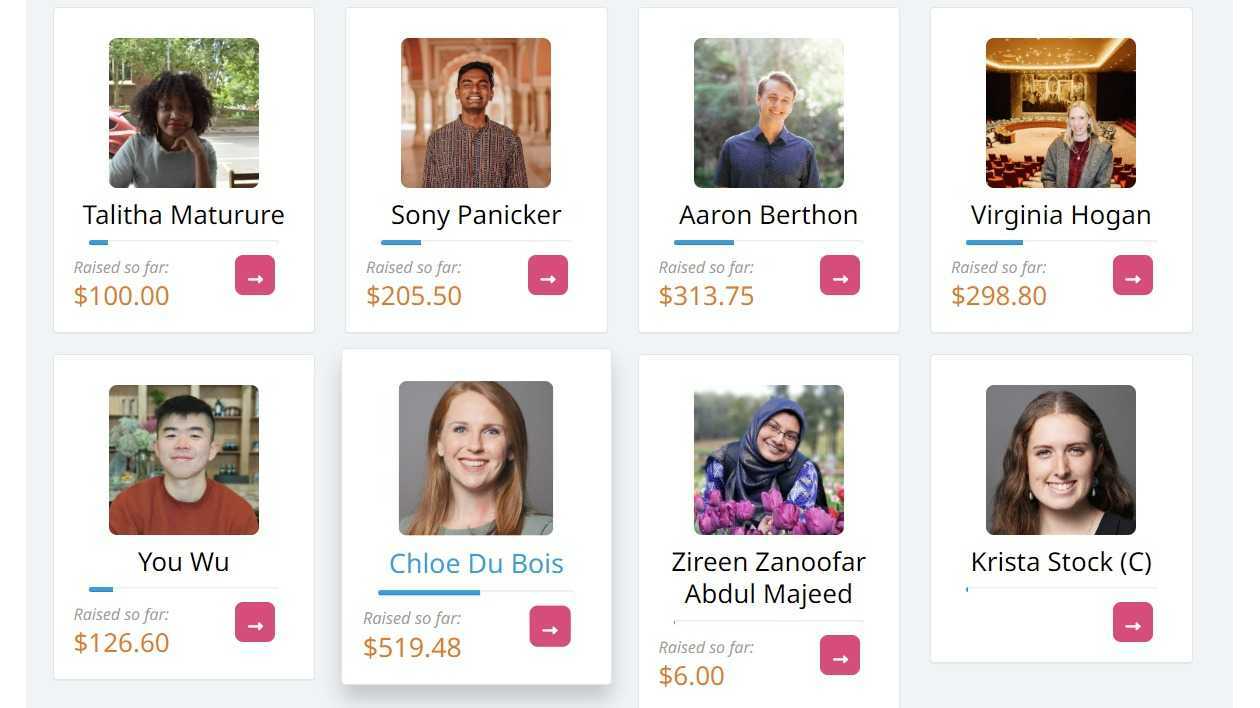1260x708 pixels.
Task: Open Virginia Hogan's profile photo
Action: point(1061,113)
